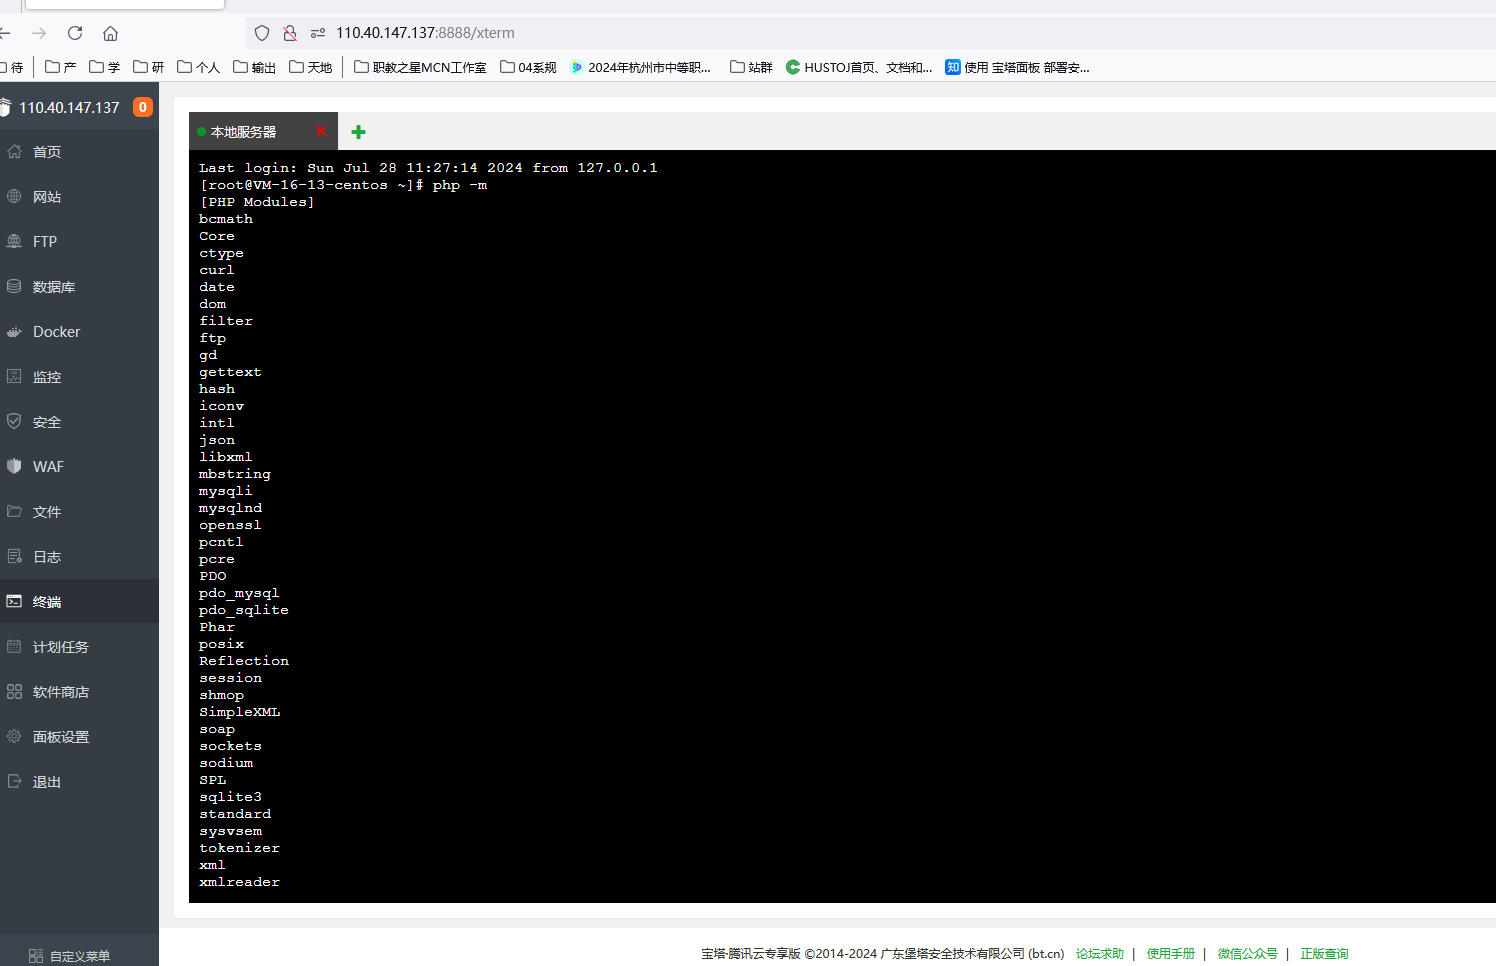Open the 职教之星MCN工作室 bookmark folder
The image size is (1496, 966).
(420, 67)
